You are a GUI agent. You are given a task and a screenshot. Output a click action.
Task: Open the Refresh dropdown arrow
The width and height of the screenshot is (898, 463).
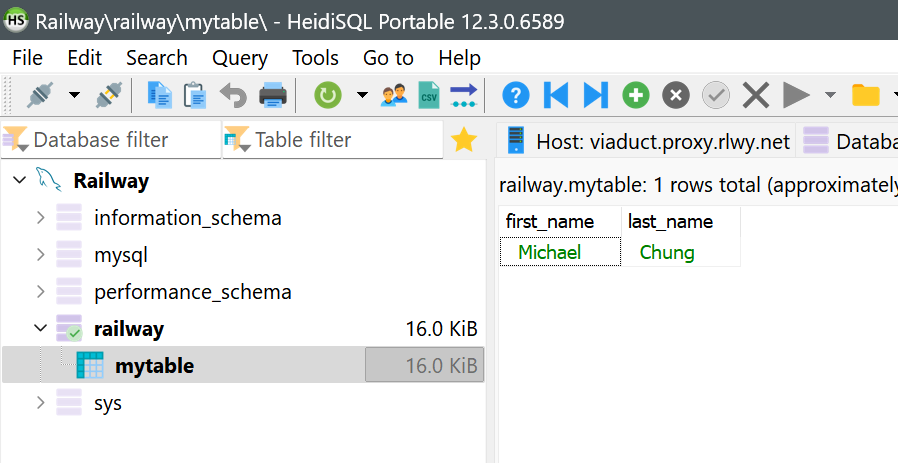(x=362, y=95)
